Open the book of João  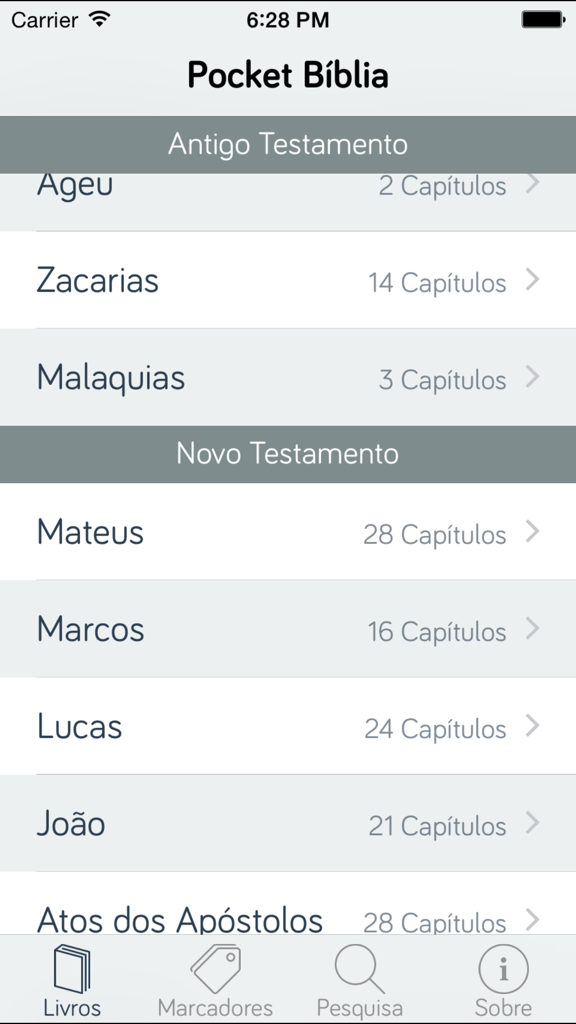coord(288,823)
